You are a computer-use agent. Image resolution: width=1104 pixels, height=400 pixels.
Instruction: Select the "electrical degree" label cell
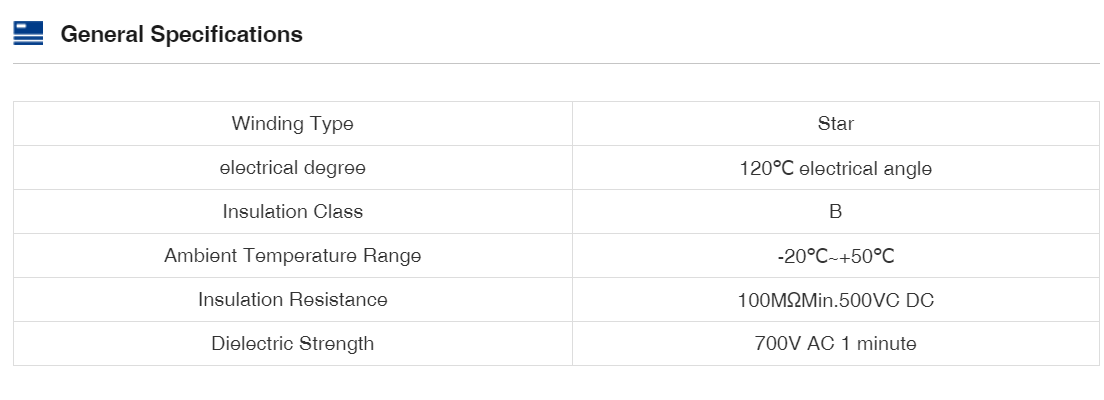click(x=292, y=168)
